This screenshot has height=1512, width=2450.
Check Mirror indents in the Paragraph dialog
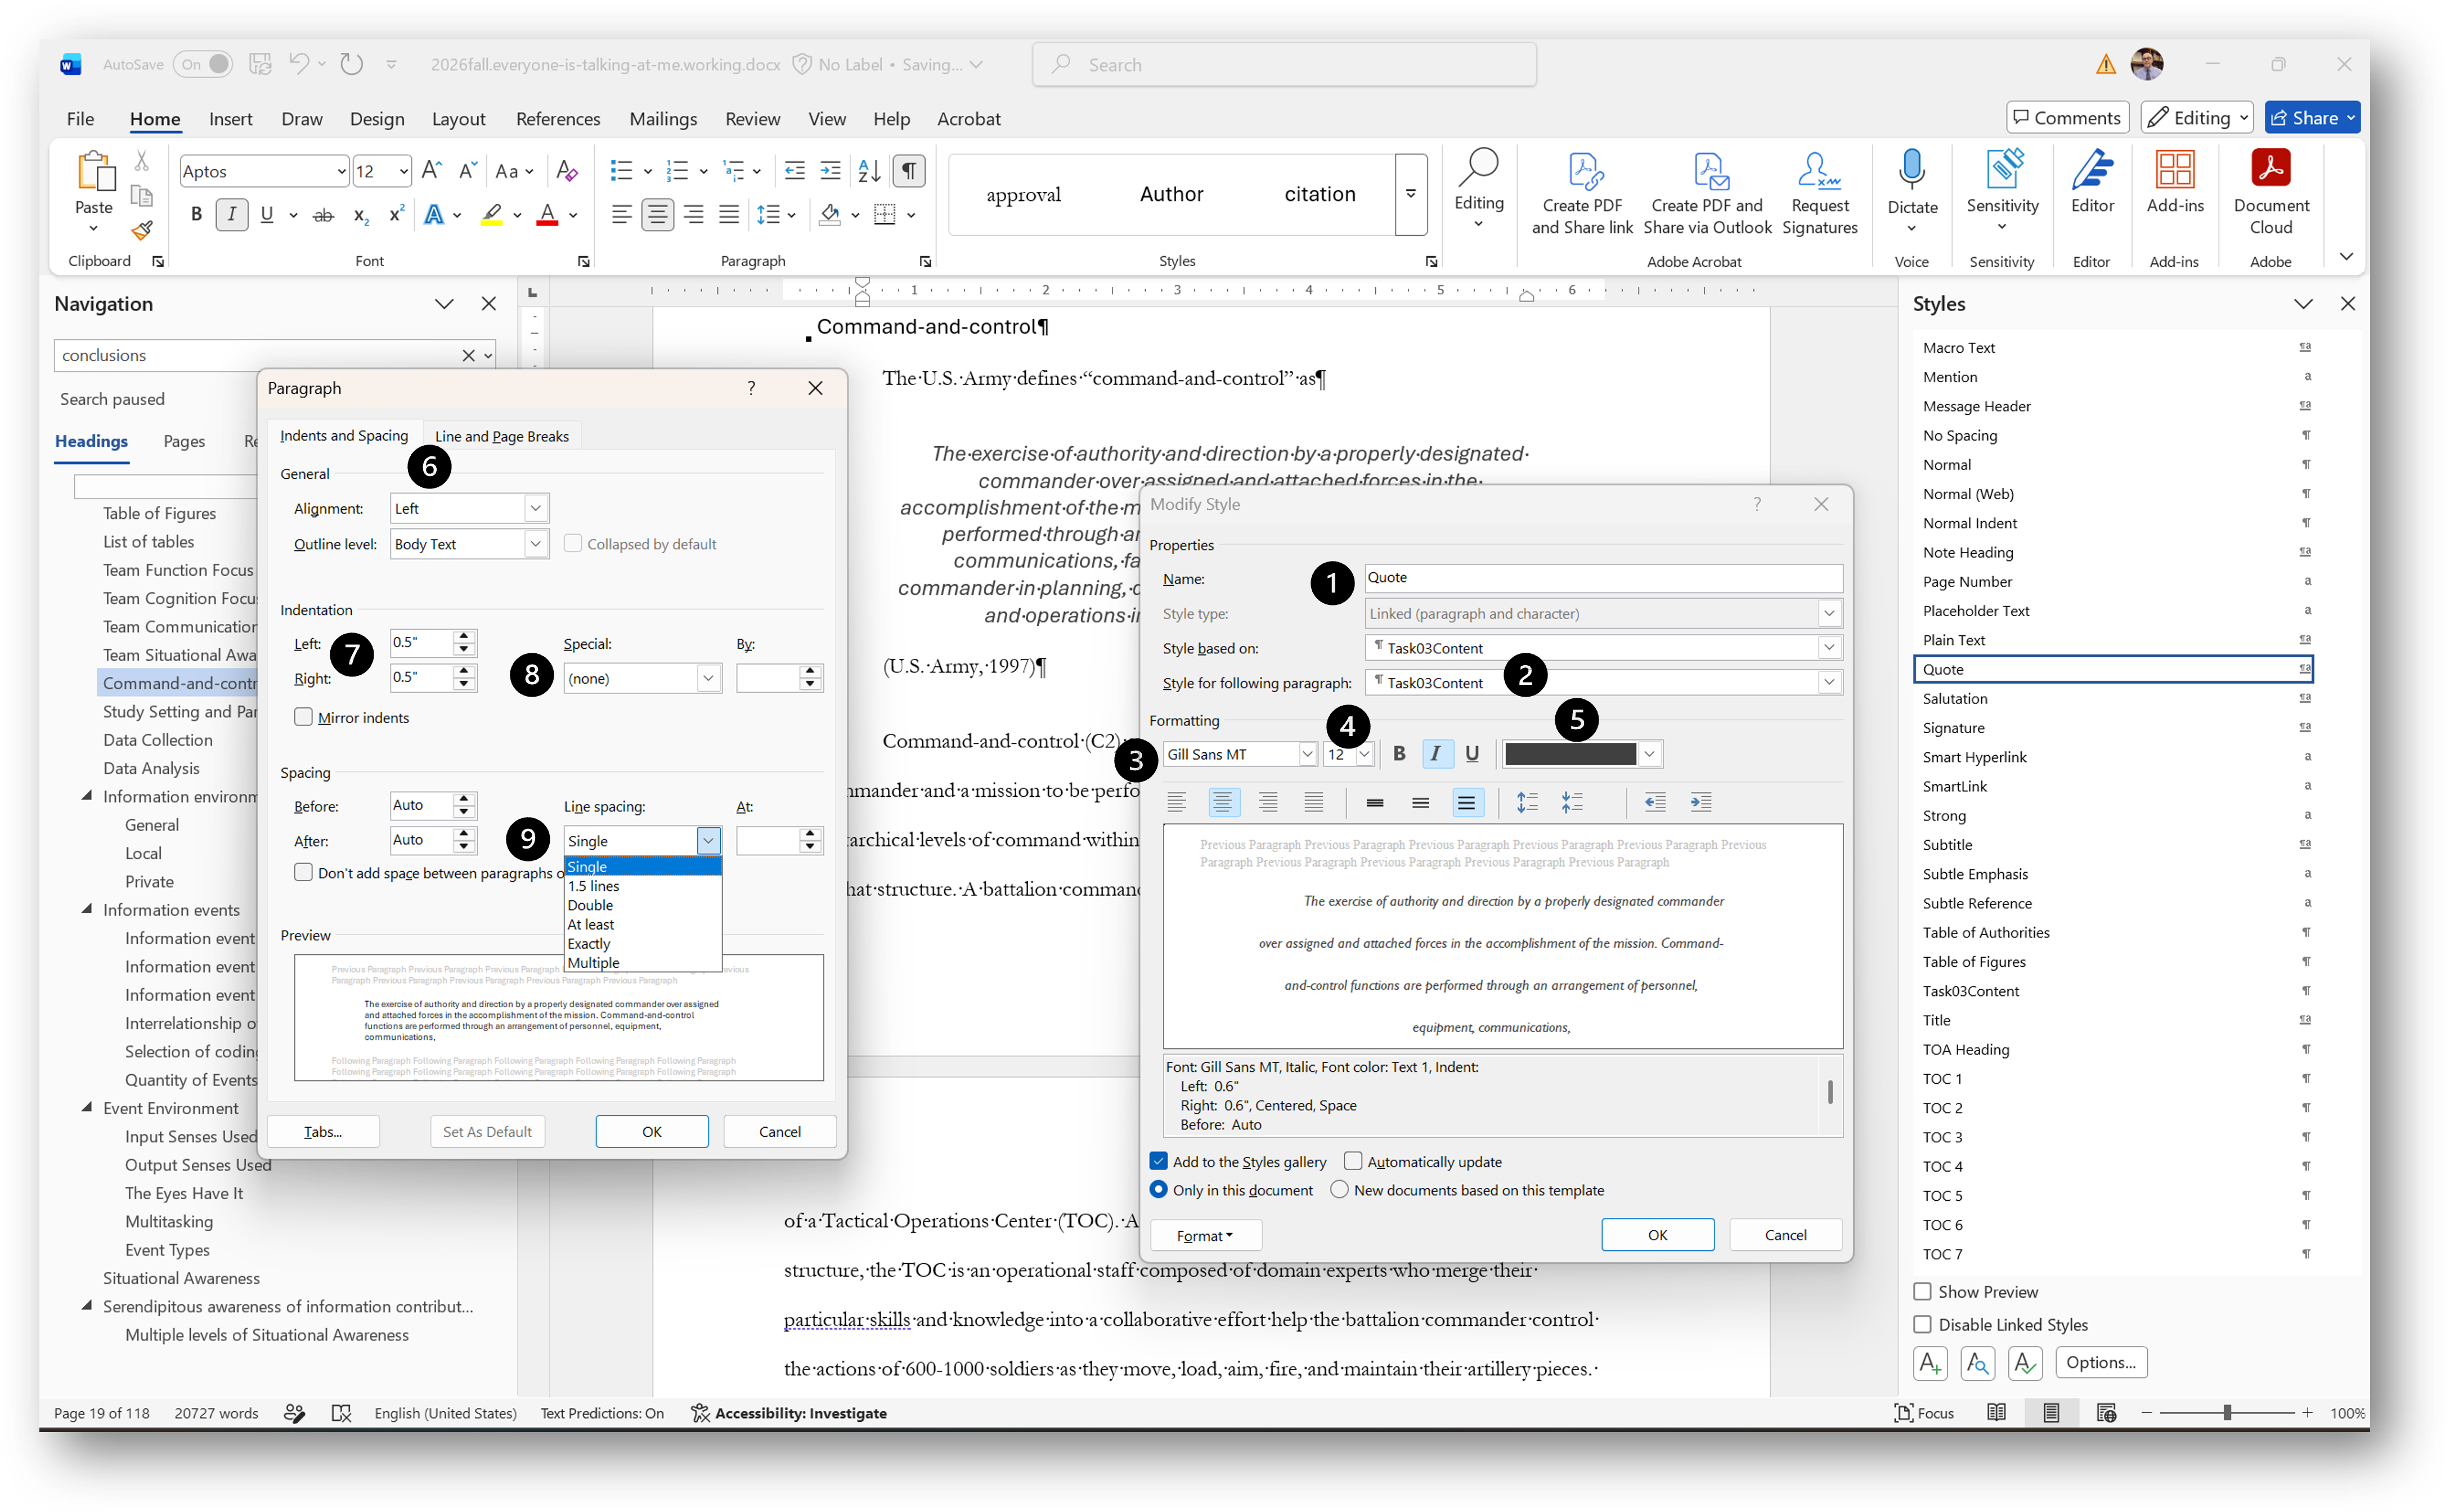pos(303,717)
